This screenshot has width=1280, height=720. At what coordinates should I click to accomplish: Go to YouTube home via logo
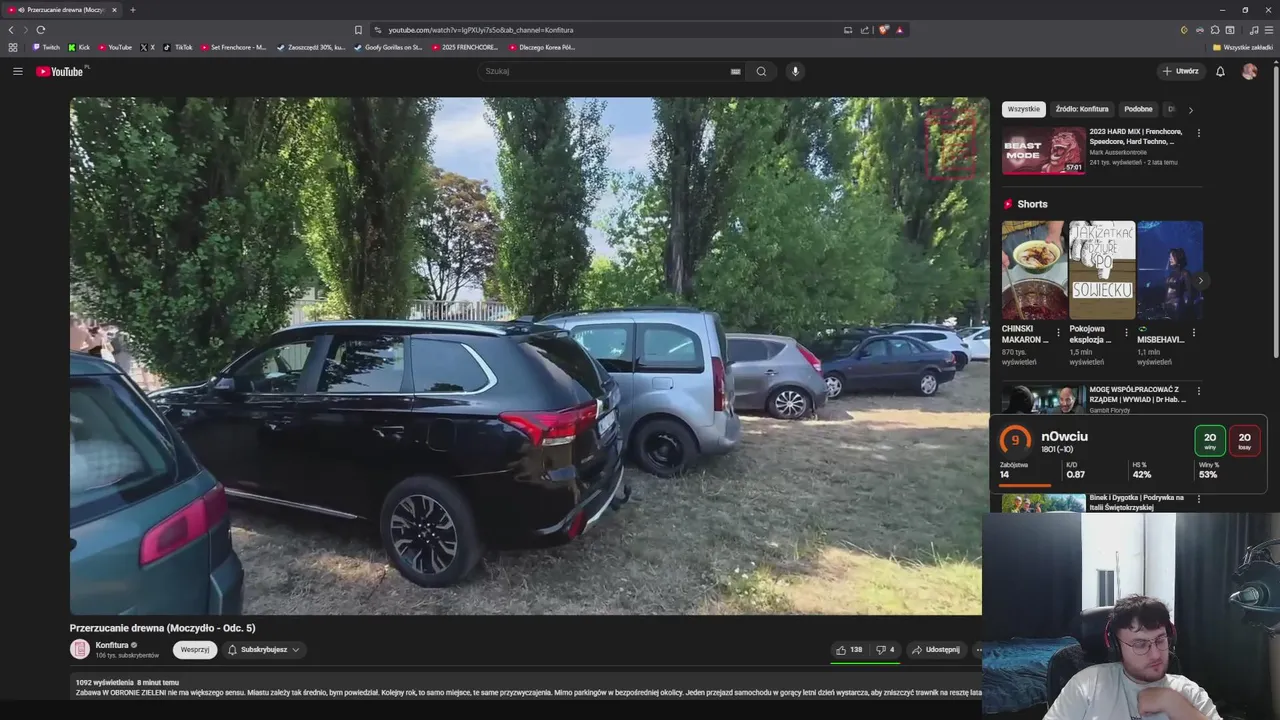(x=61, y=71)
